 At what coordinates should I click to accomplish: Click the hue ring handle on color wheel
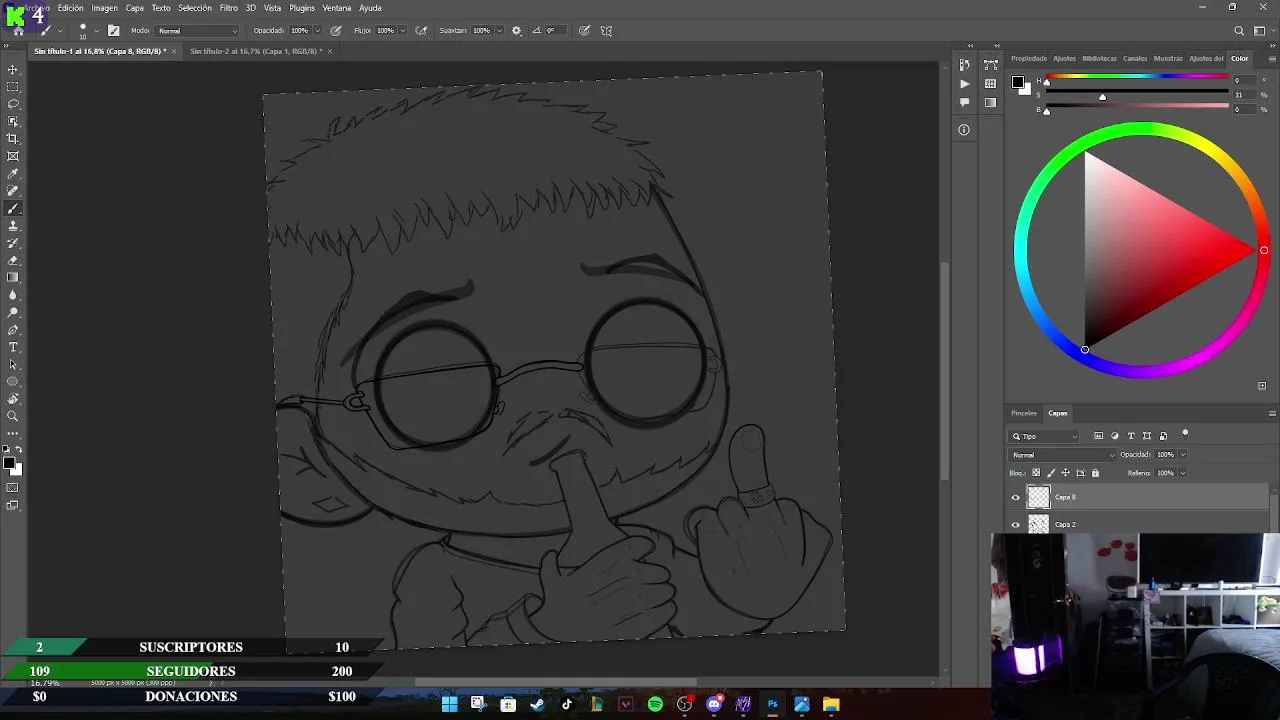coord(1264,251)
